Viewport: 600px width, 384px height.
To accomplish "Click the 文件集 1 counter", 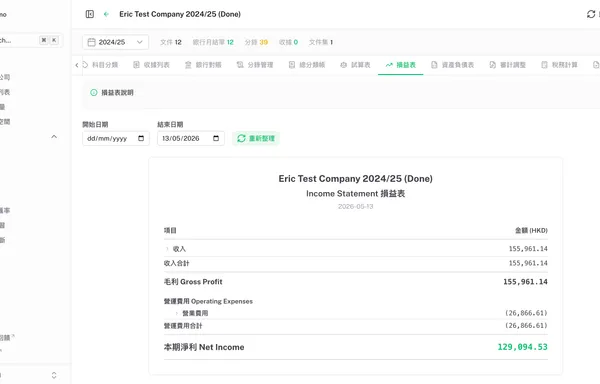I will click(321, 42).
